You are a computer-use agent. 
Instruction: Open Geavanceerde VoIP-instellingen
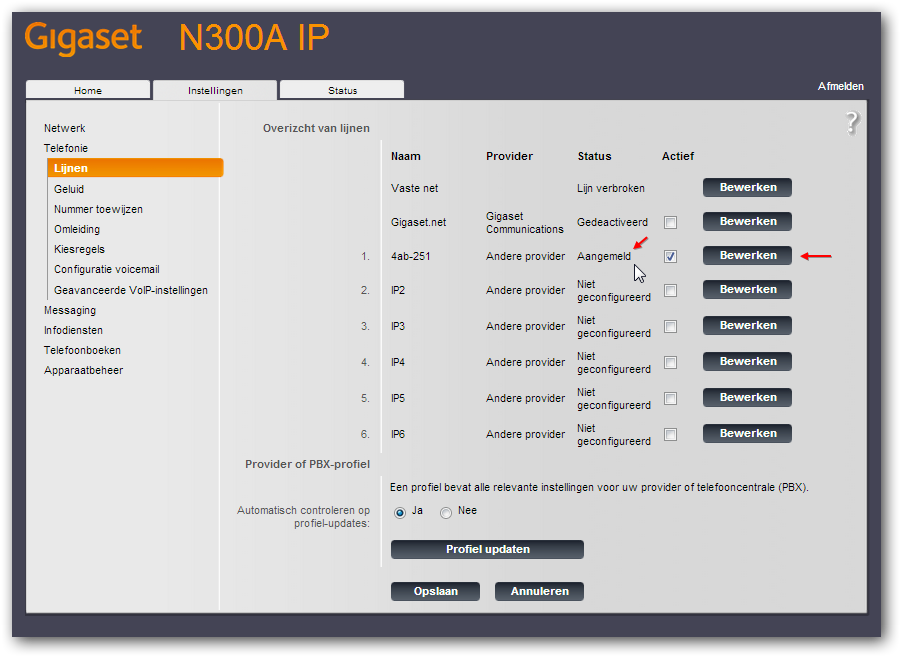point(131,290)
